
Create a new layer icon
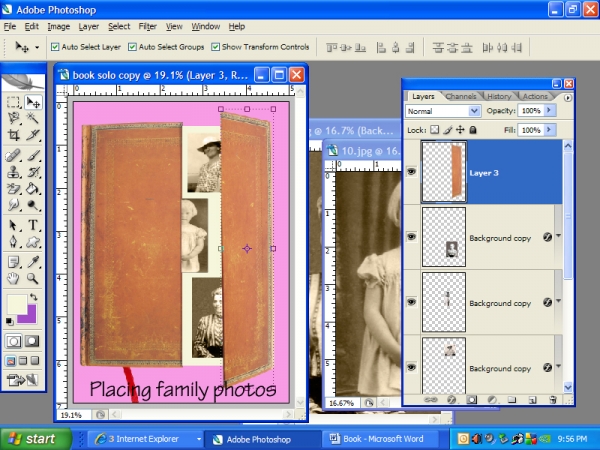[x=532, y=400]
